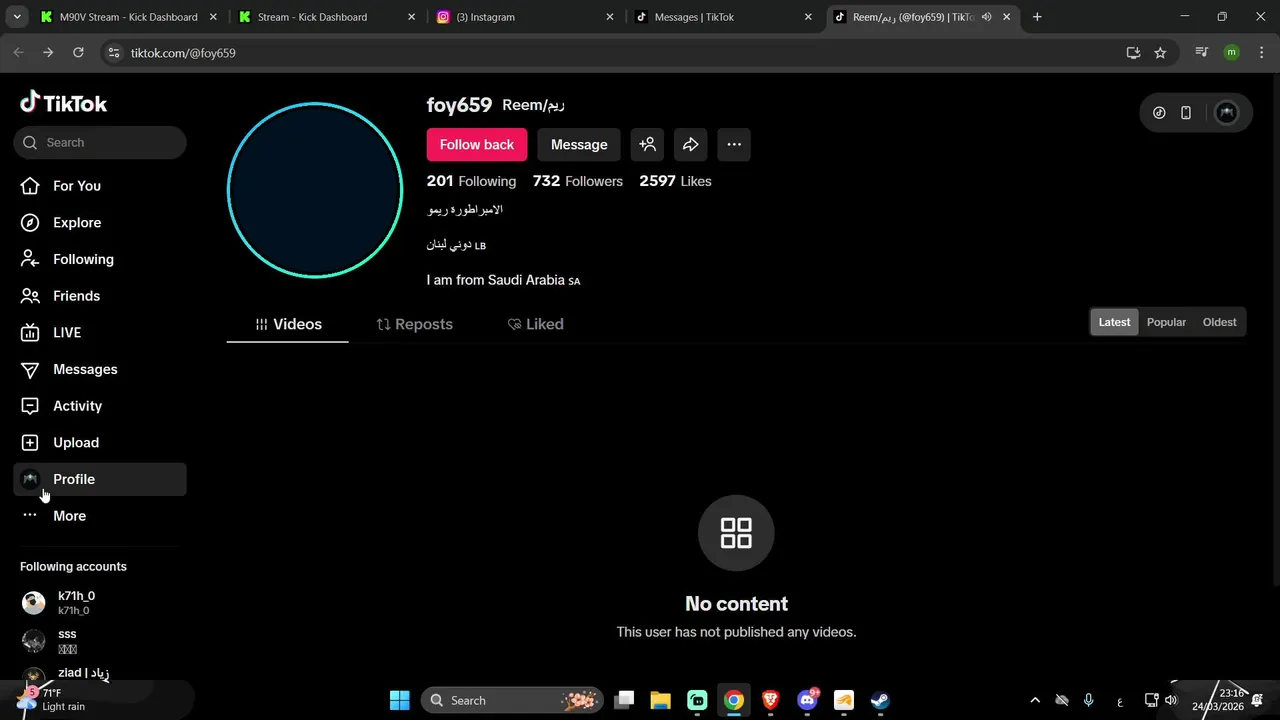The image size is (1280, 720).
Task: Reload the current page
Action: click(78, 53)
